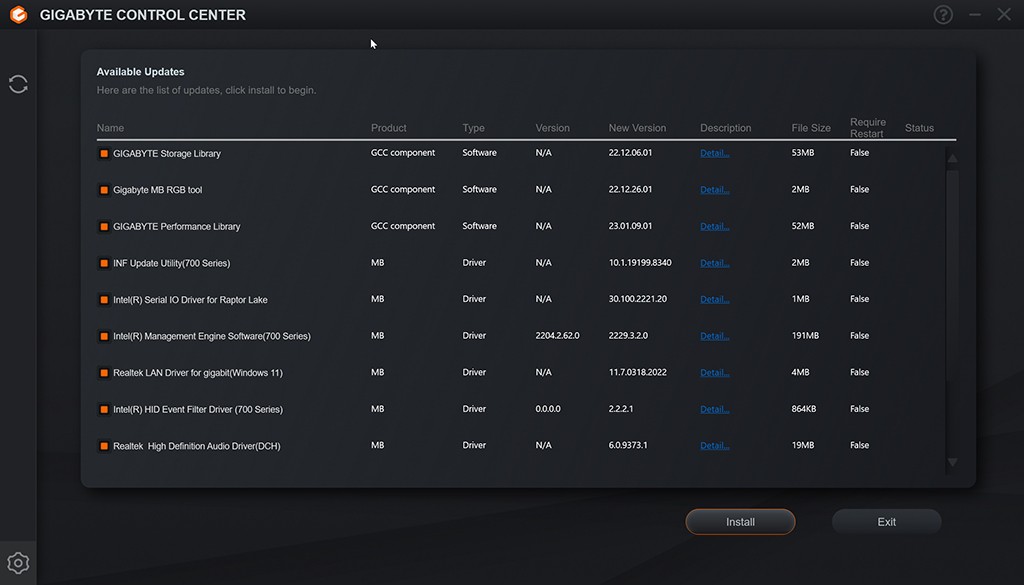Click the New Version column header
This screenshot has width=1024, height=585.
point(637,128)
